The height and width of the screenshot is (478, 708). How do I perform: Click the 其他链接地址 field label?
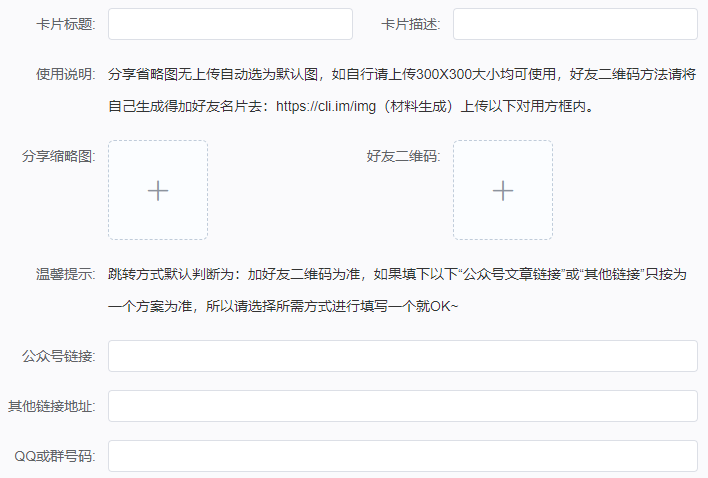(x=52, y=406)
